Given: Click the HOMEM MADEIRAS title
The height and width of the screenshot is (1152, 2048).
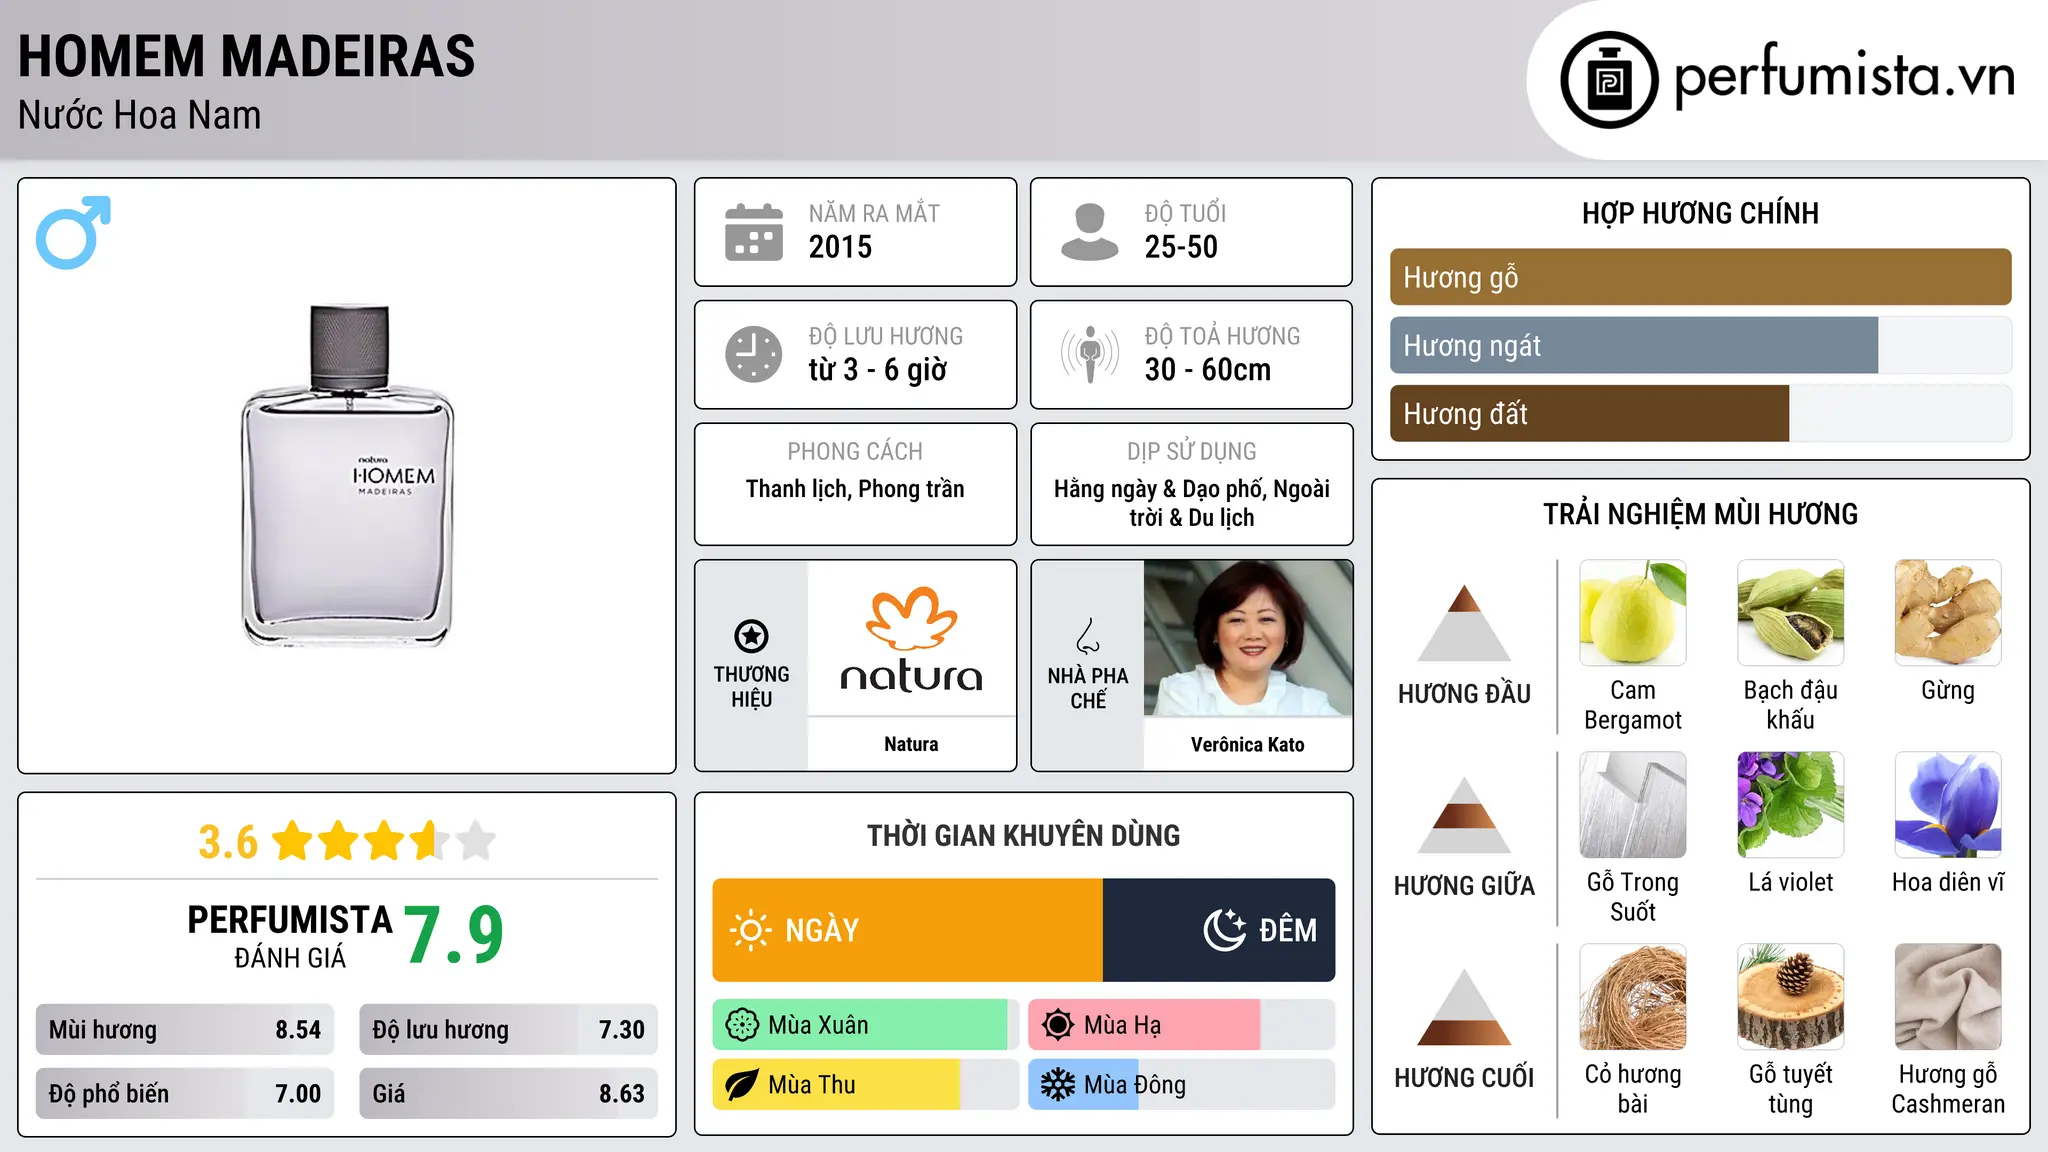Looking at the screenshot, I should pos(247,56).
